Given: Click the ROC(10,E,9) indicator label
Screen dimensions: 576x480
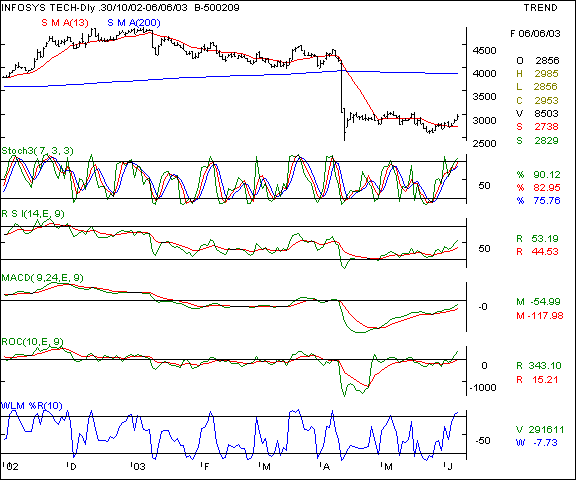Looking at the screenshot, I should [x=32, y=342].
